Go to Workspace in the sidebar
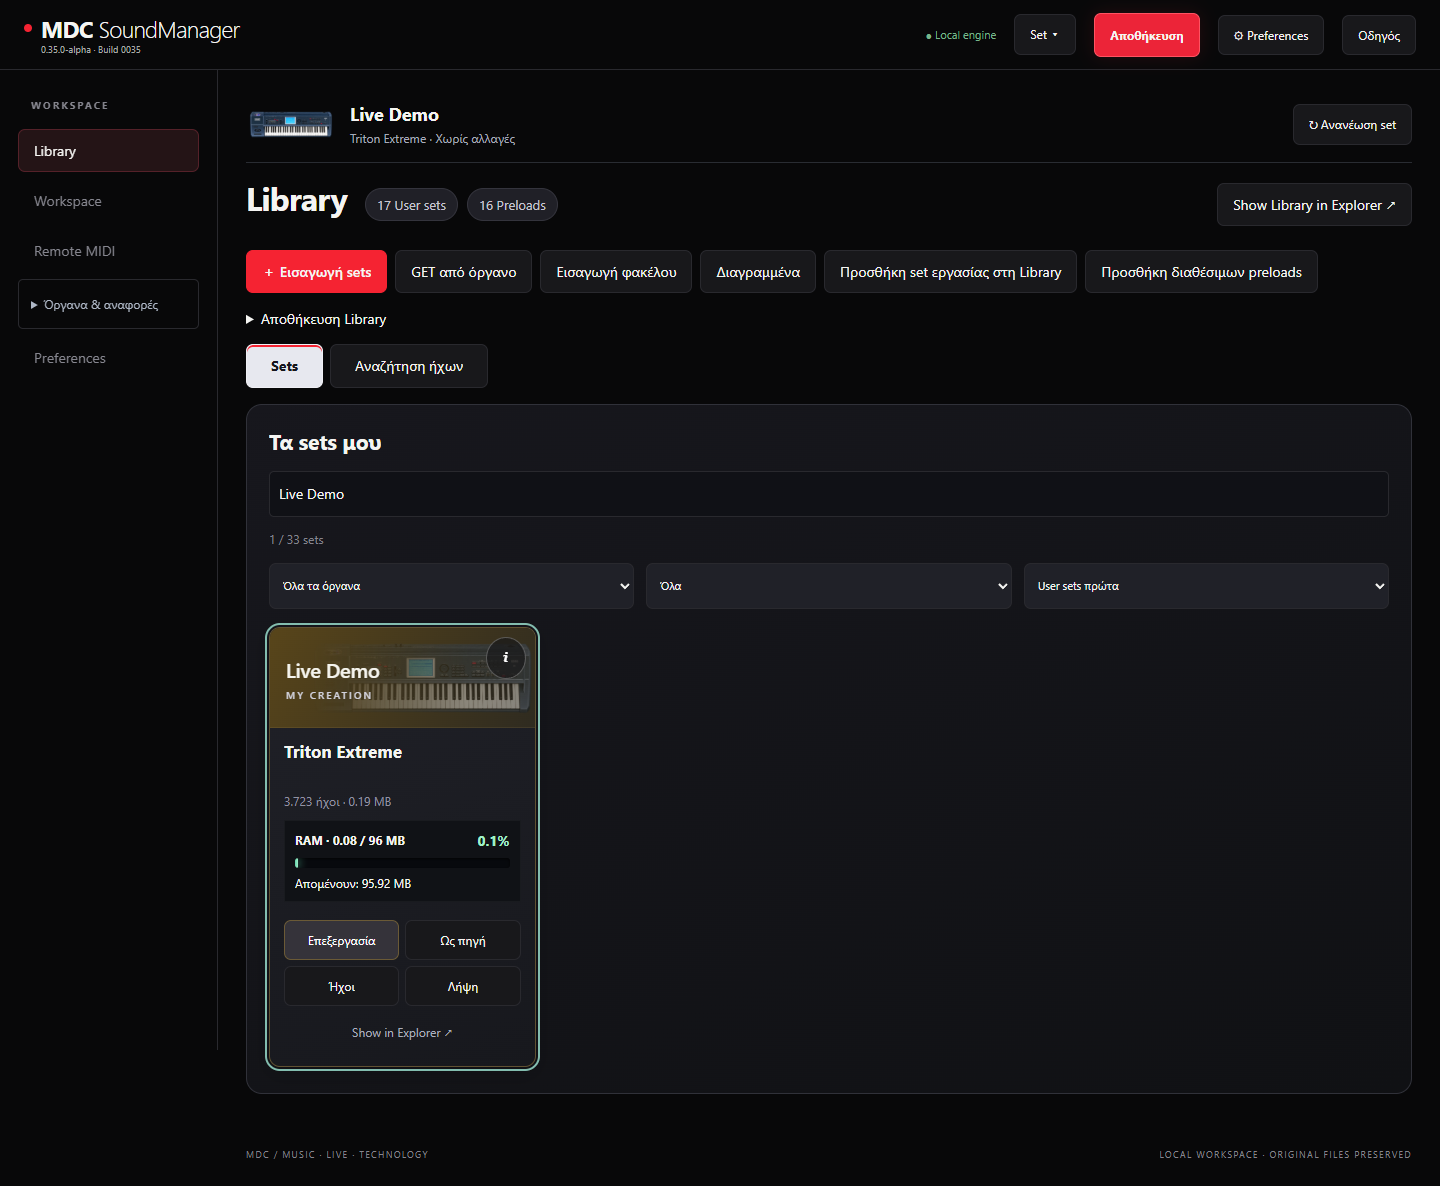Viewport: 1440px width, 1186px height. (x=108, y=201)
